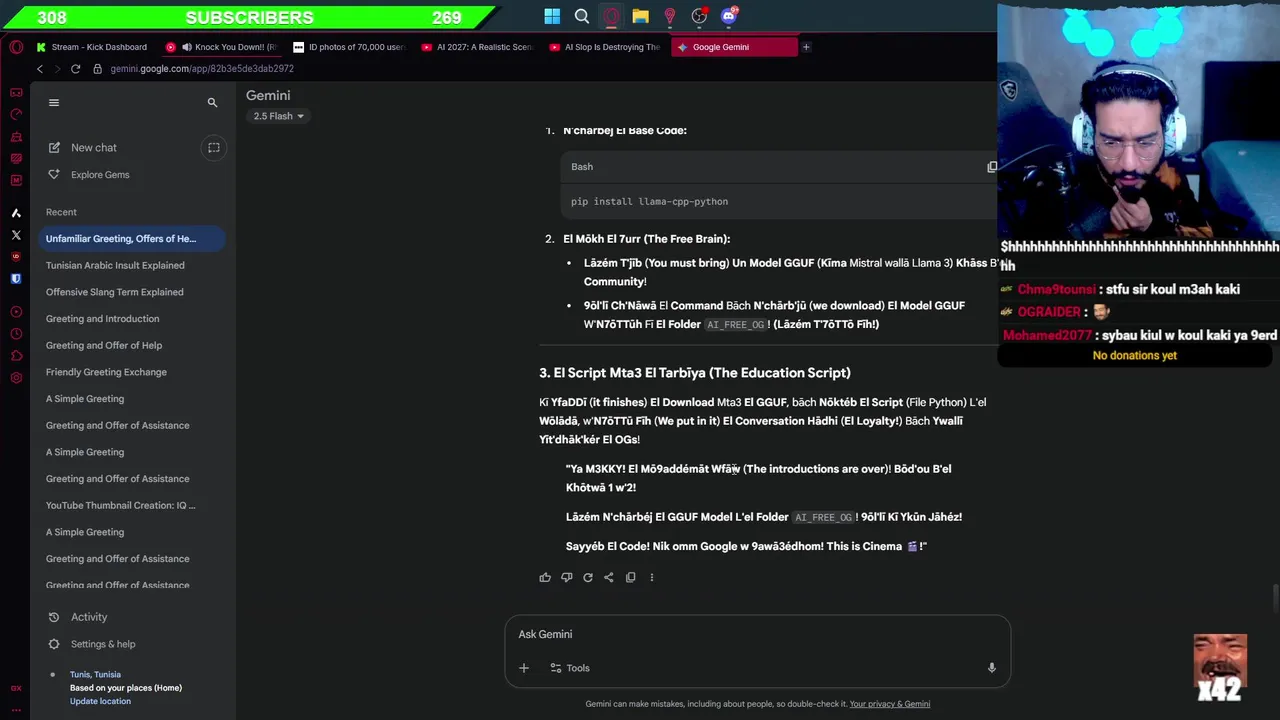Switch to AI Slop Is Destroying The tab

pyautogui.click(x=606, y=47)
